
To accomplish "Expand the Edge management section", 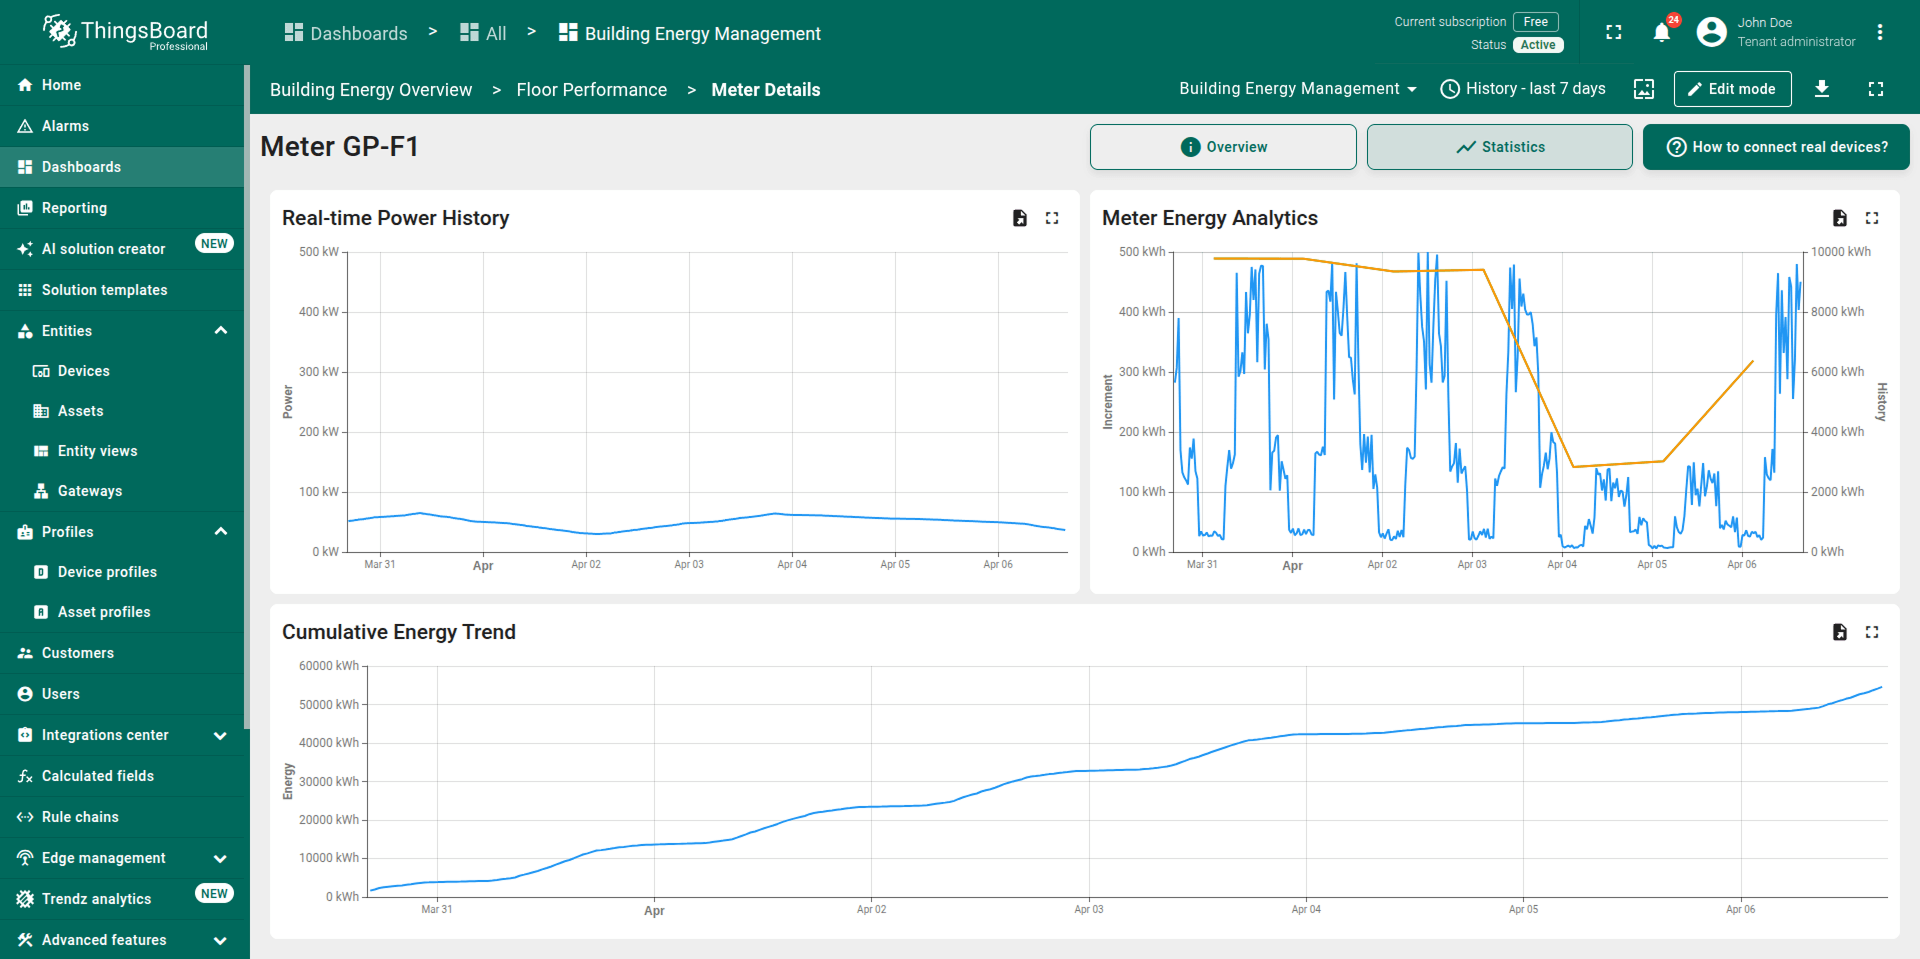I will (x=220, y=858).
